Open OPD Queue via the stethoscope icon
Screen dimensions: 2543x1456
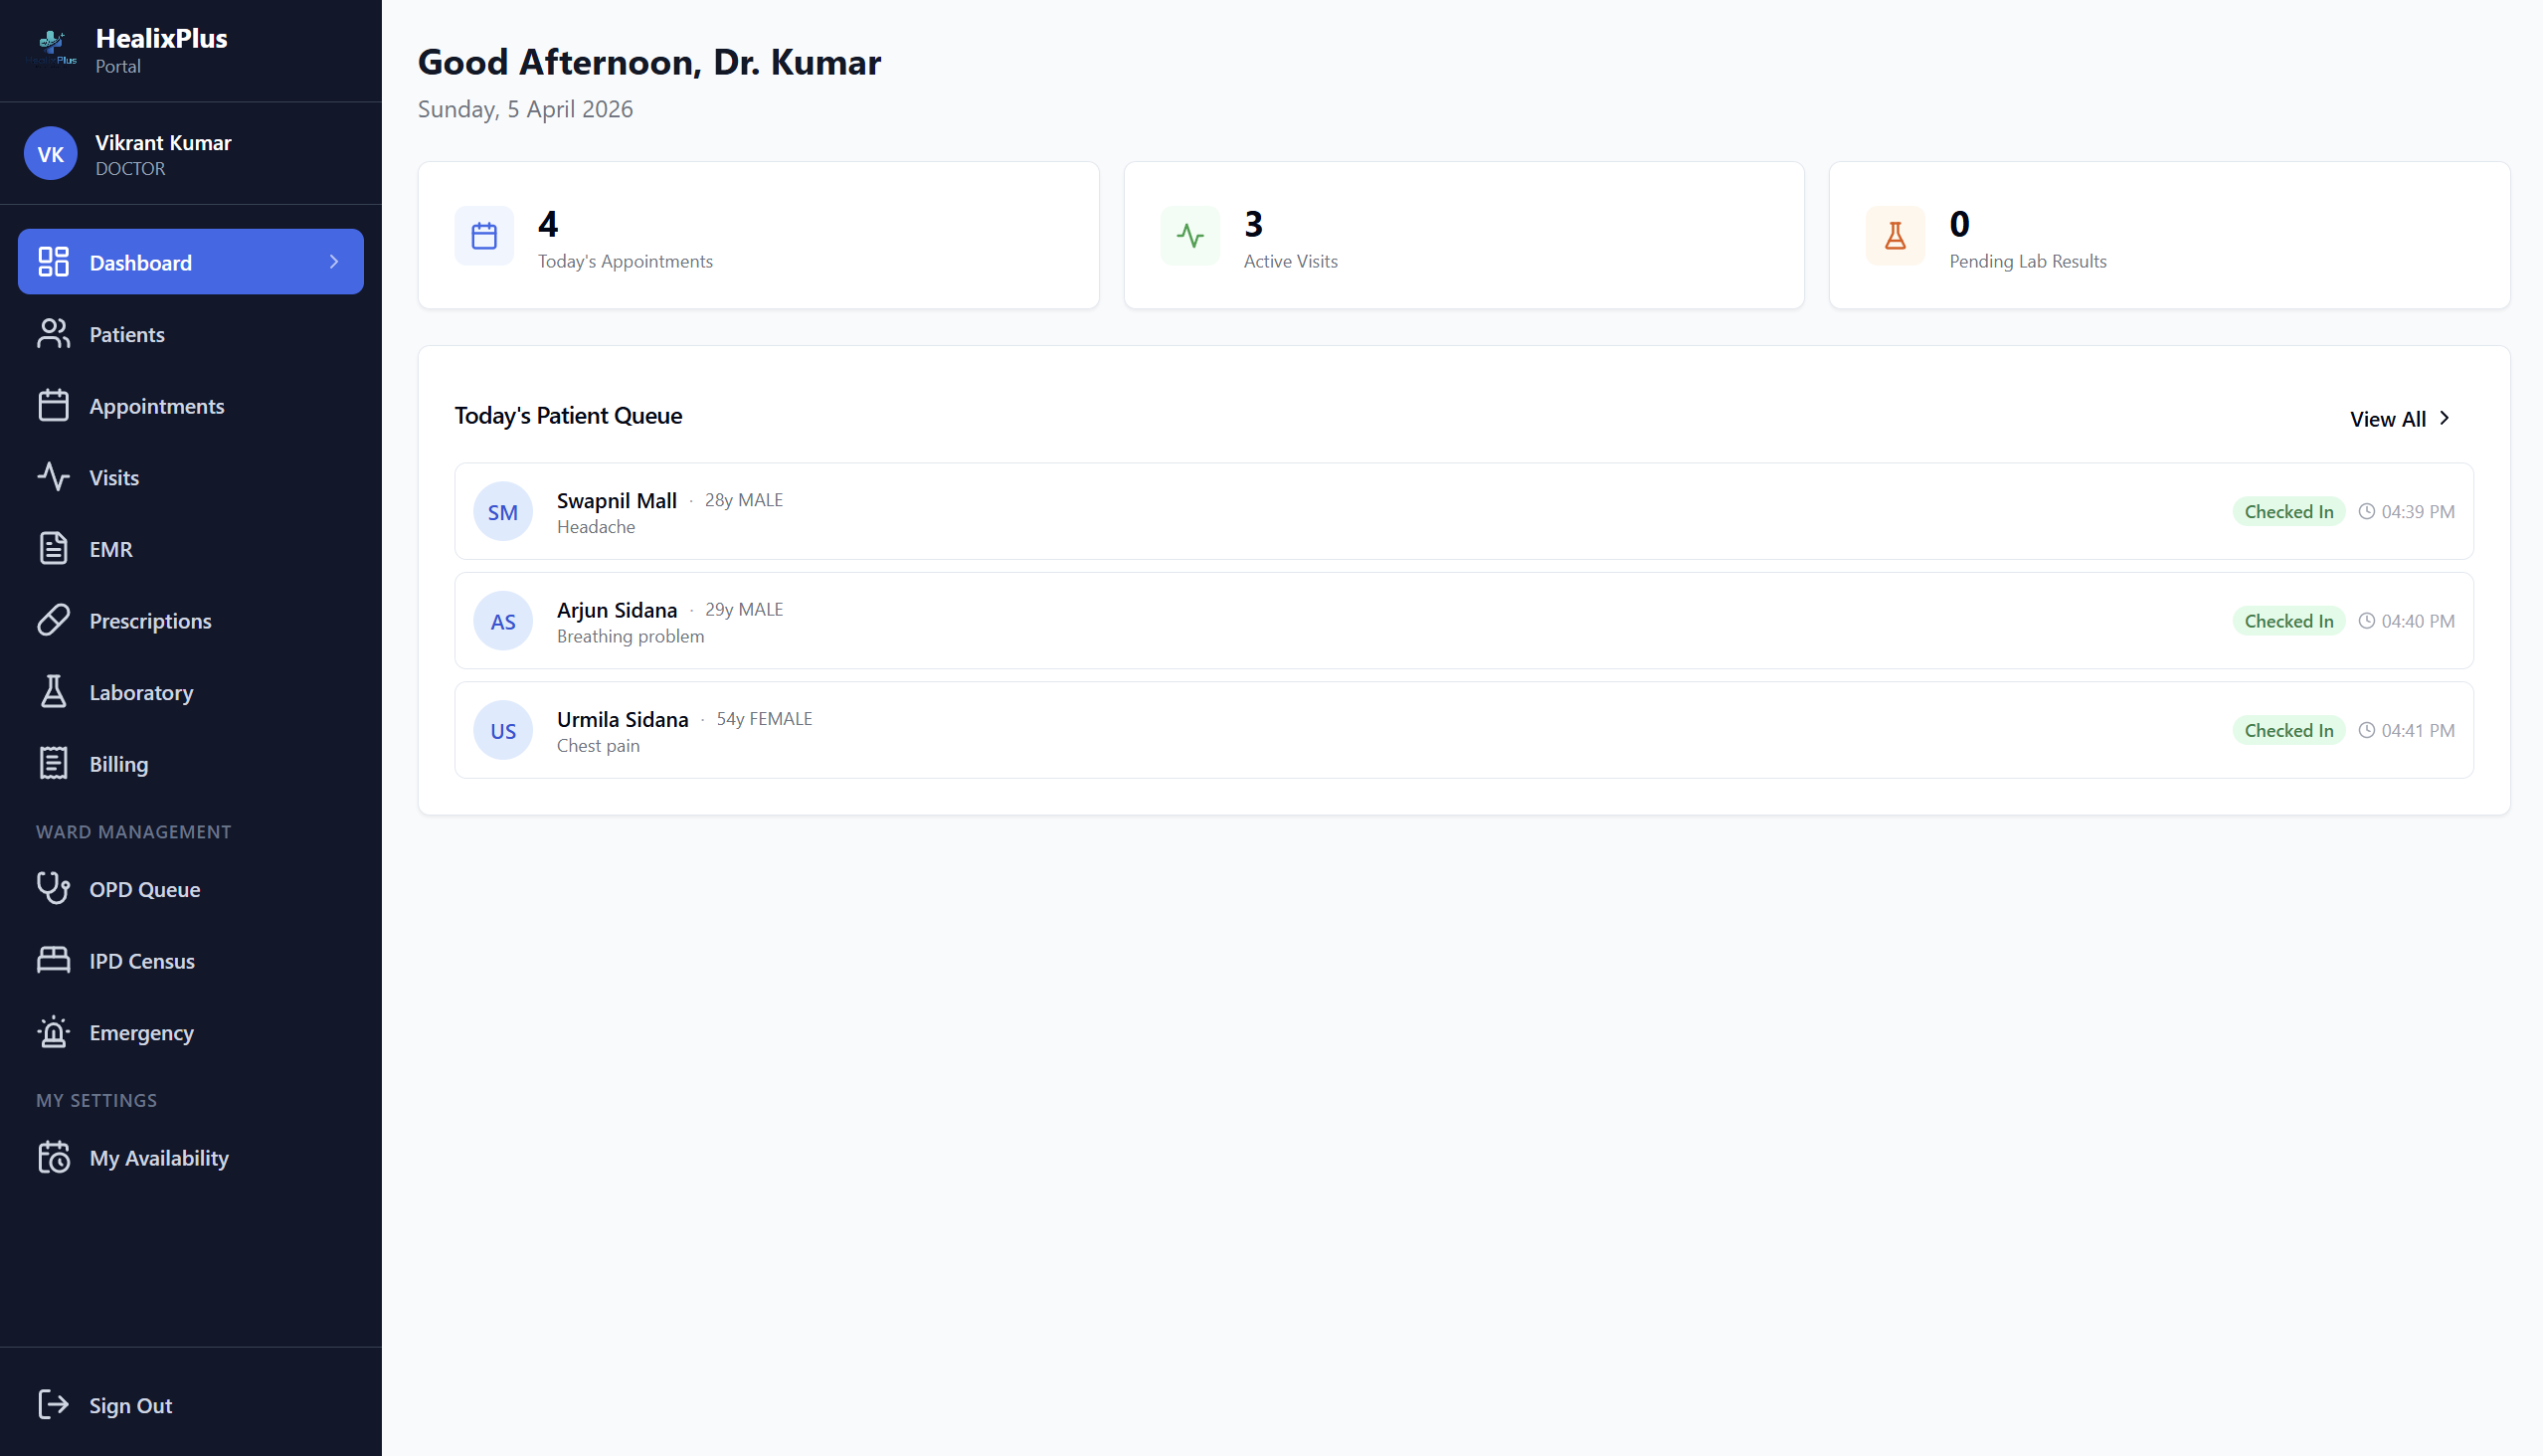pyautogui.click(x=53, y=889)
